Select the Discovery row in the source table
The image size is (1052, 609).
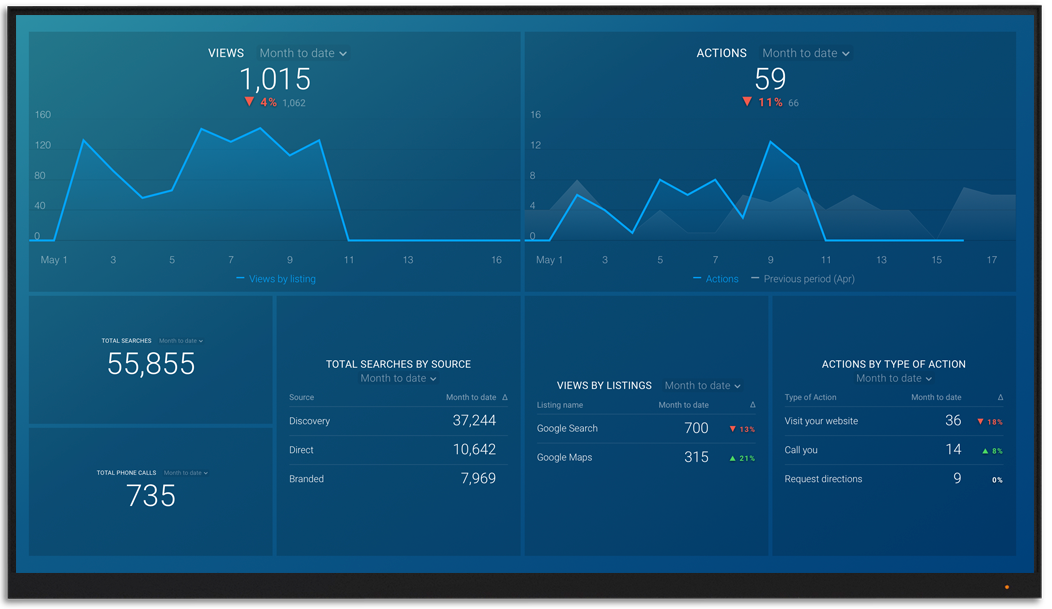(x=398, y=421)
